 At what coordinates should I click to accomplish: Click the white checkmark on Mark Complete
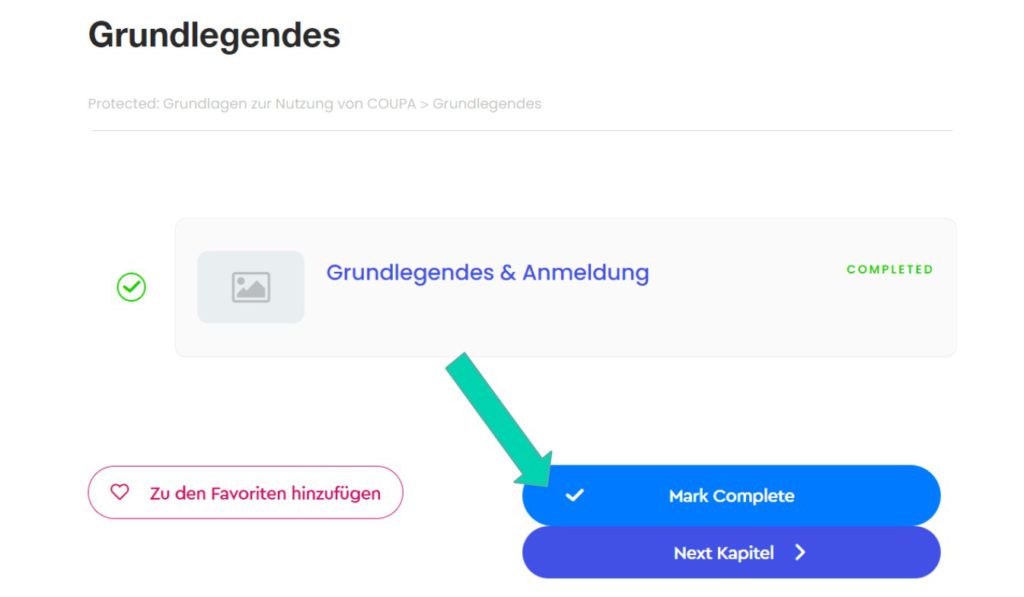tap(575, 495)
